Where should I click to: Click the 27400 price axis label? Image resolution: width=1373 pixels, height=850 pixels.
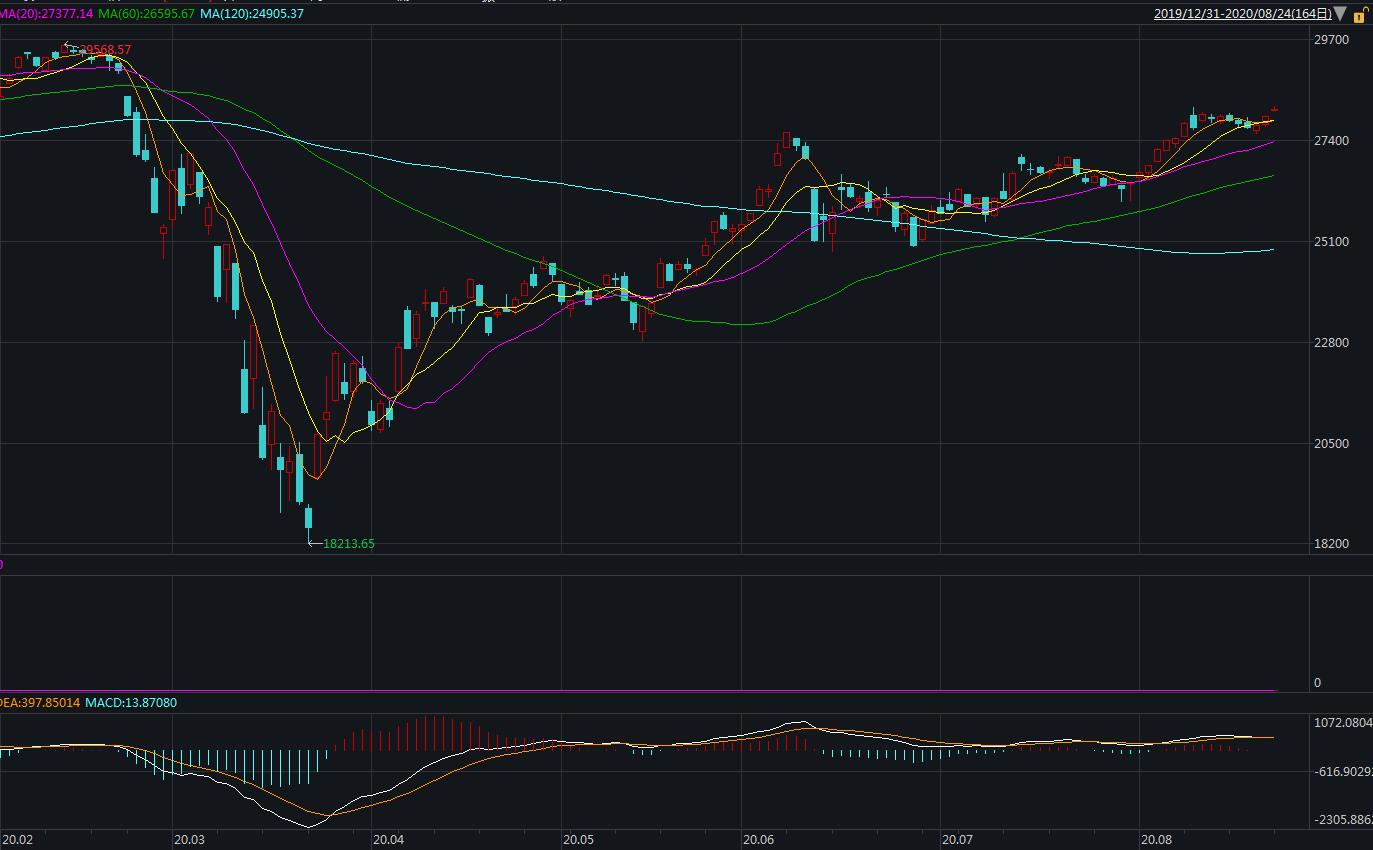coord(1331,141)
